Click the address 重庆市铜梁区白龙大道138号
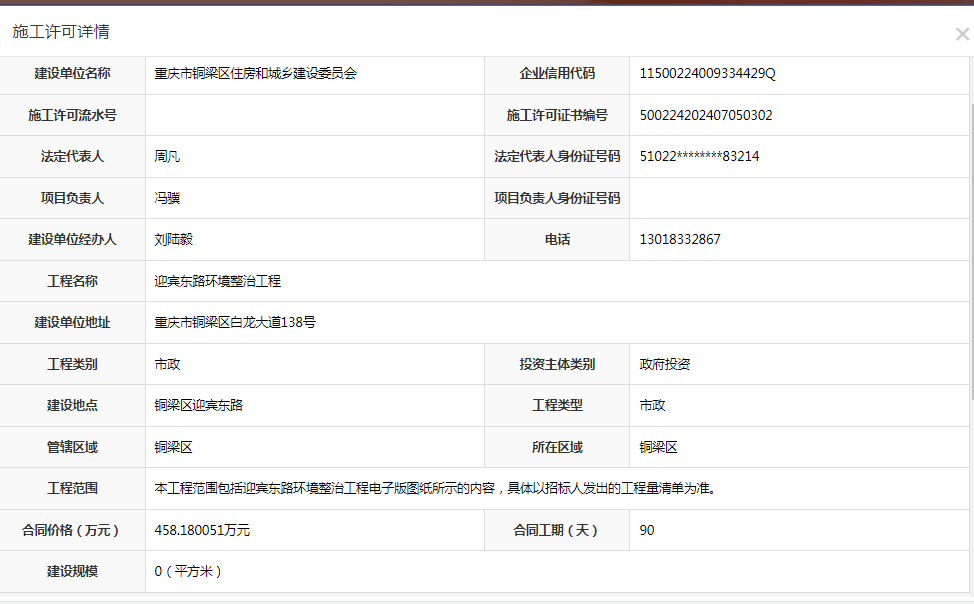This screenshot has width=974, height=604. click(235, 322)
